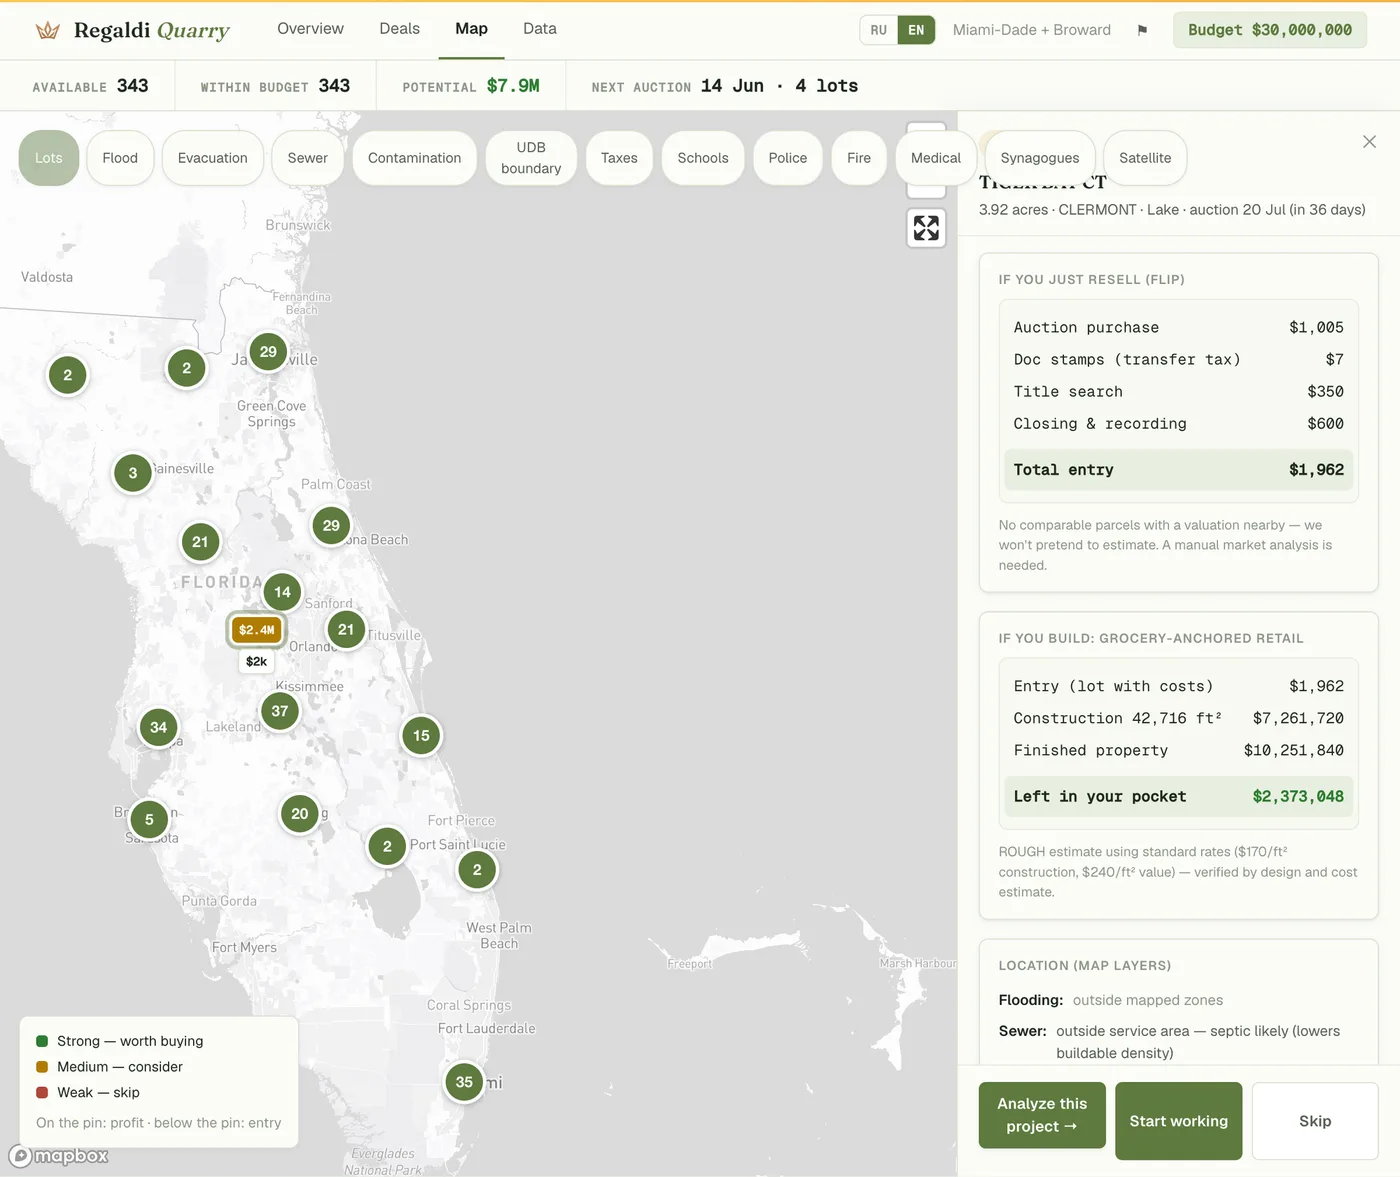Open the Overview tab
The image size is (1400, 1177).
[x=310, y=29]
